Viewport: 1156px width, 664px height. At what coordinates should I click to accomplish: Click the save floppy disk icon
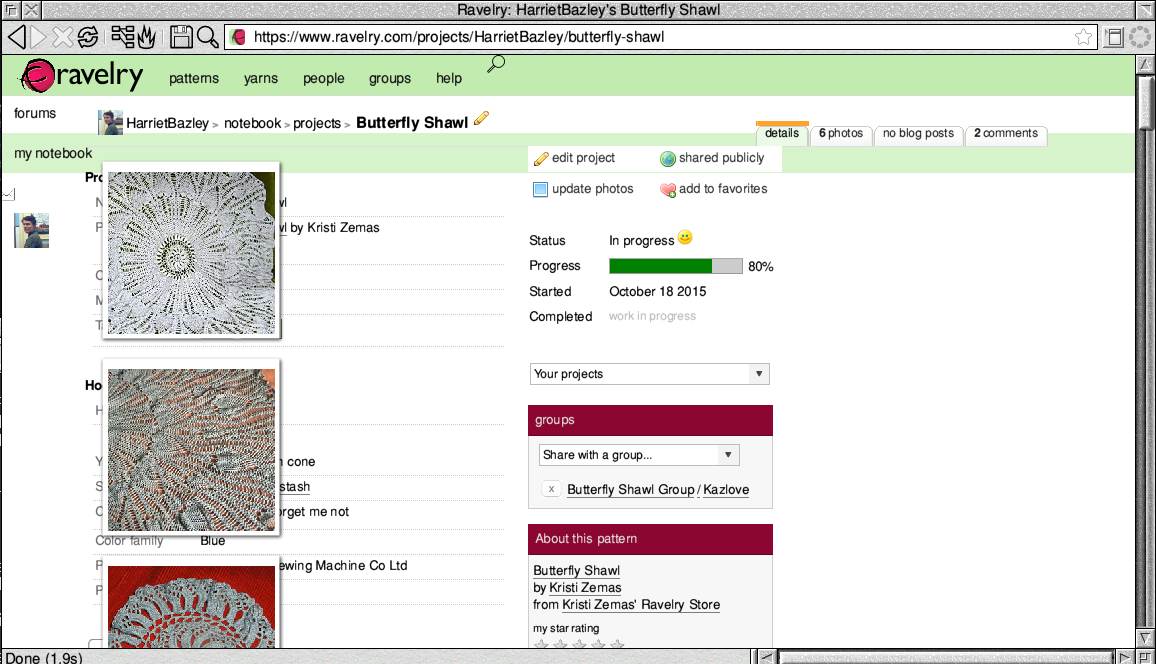[x=181, y=37]
